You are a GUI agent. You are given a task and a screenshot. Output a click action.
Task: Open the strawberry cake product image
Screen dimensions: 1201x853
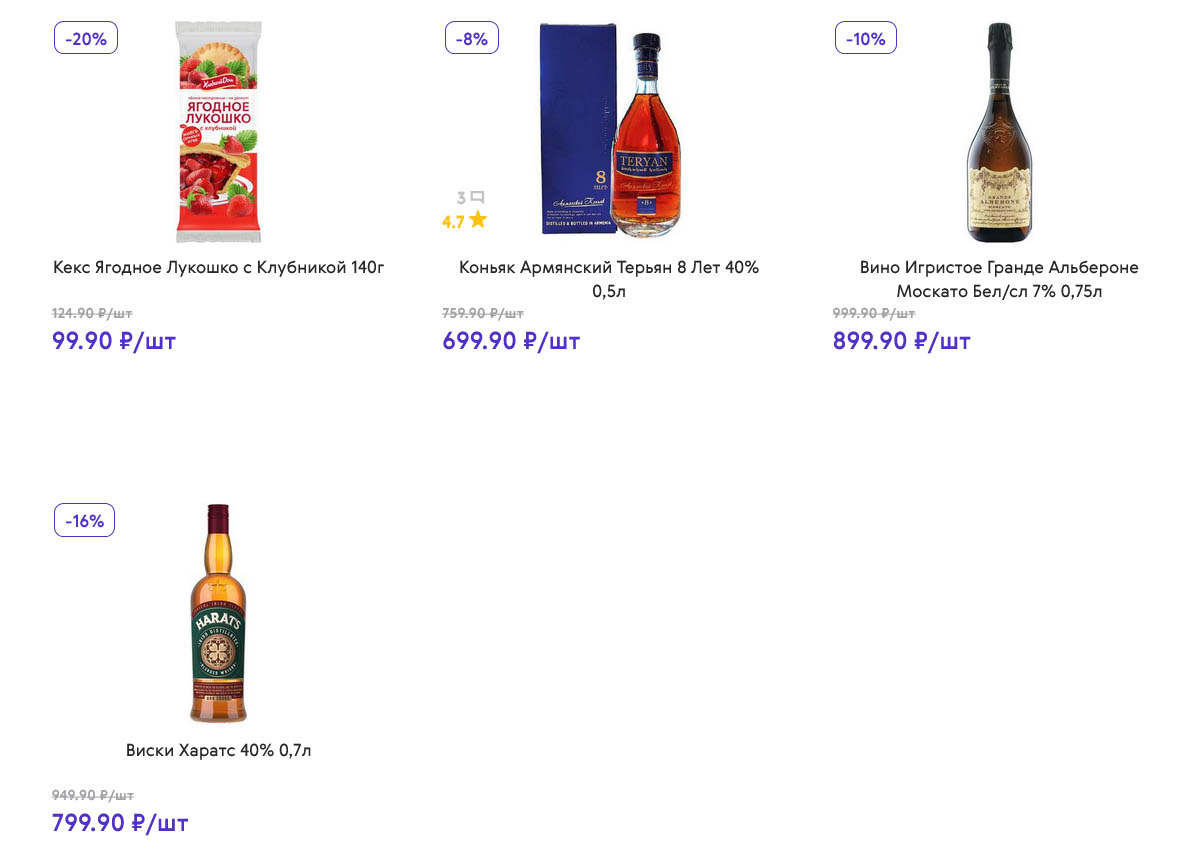[218, 132]
